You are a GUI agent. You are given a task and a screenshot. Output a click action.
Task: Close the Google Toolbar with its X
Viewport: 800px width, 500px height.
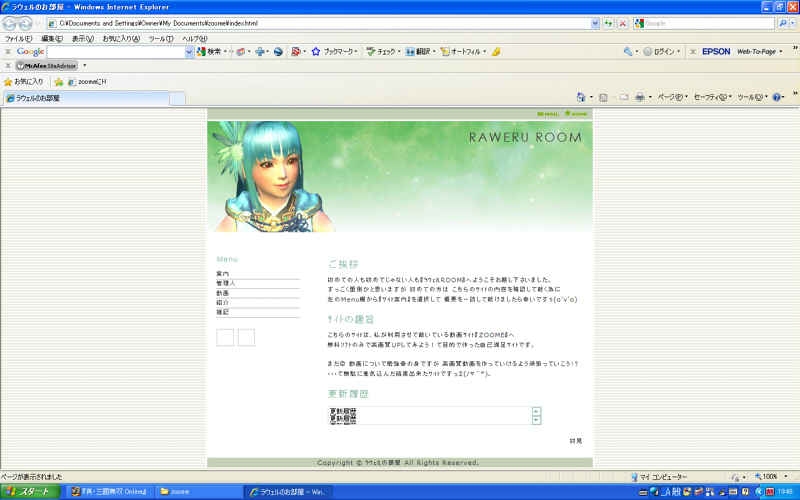click(x=8, y=52)
